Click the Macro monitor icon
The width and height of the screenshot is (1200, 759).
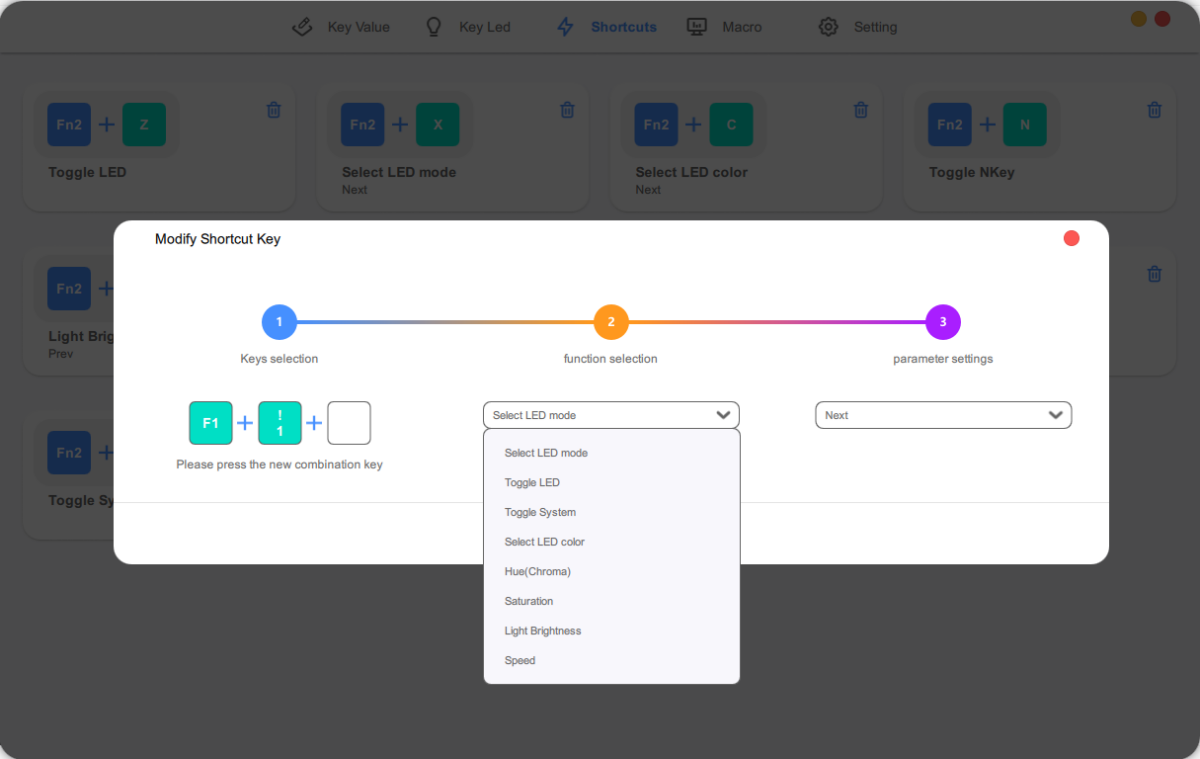tap(697, 27)
